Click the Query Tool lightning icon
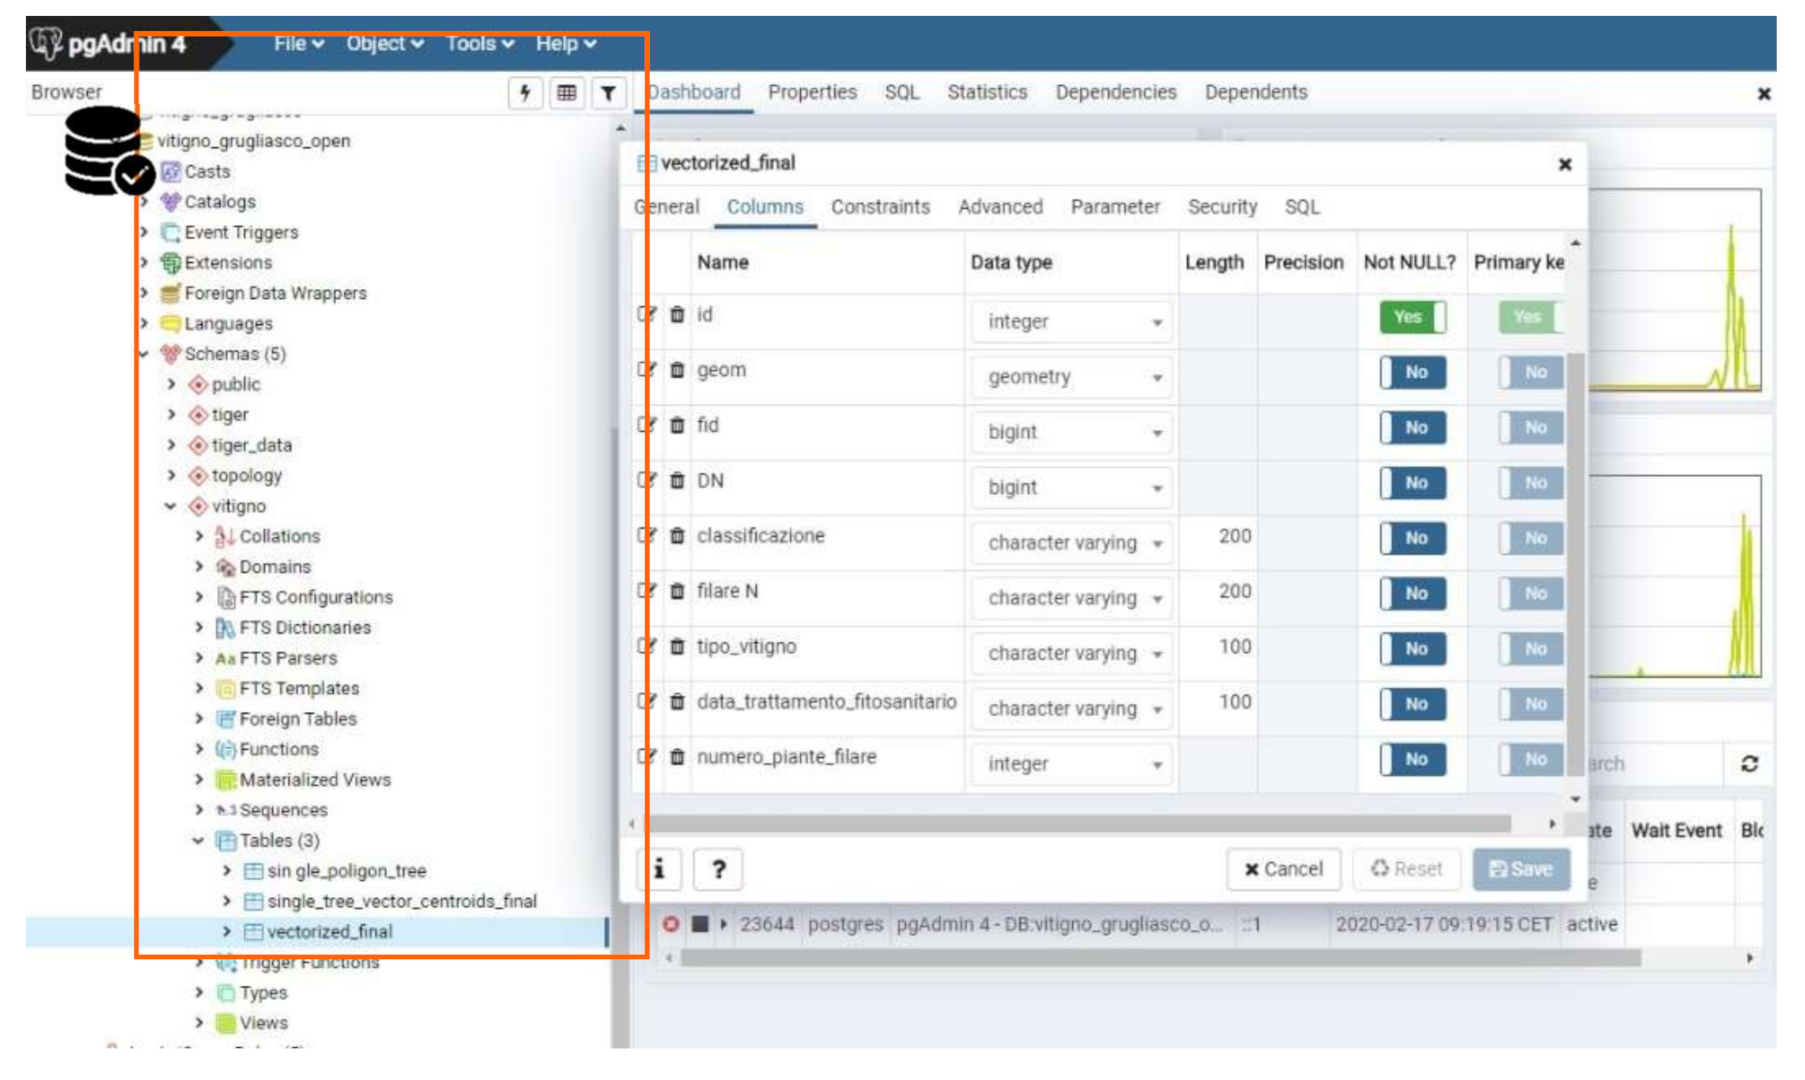The width and height of the screenshot is (1805, 1080). [525, 93]
